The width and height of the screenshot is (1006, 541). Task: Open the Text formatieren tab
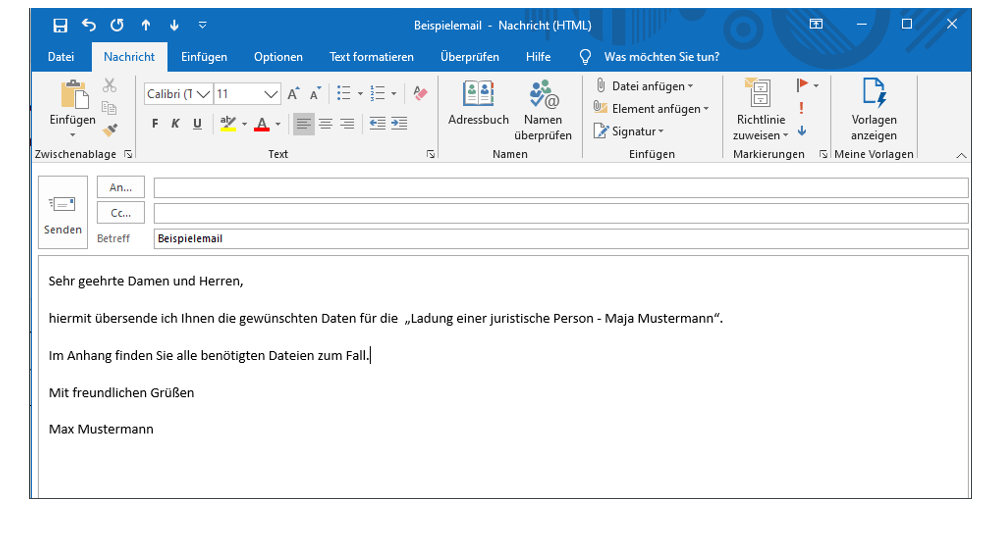coord(371,57)
